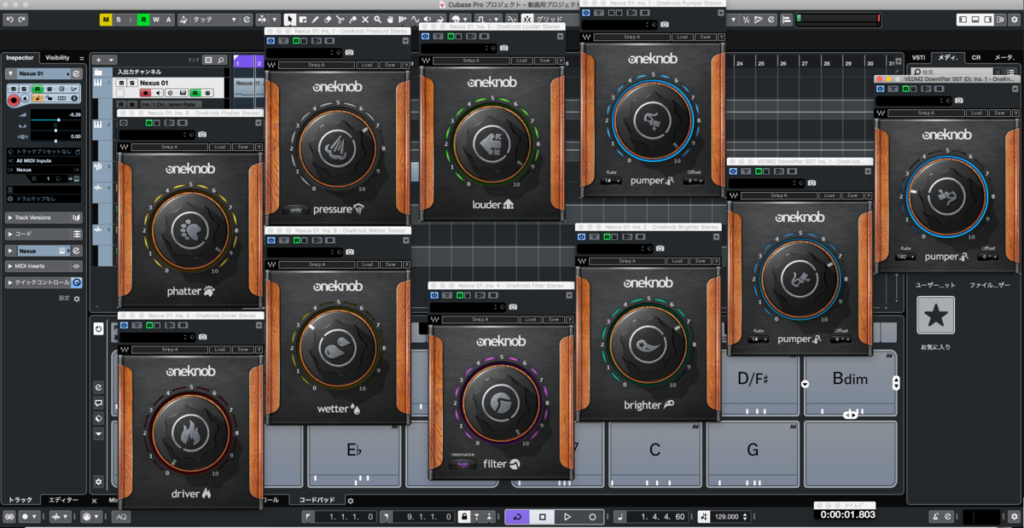Switch to the Inspector tab
This screenshot has width=1024, height=528.
[x=19, y=58]
